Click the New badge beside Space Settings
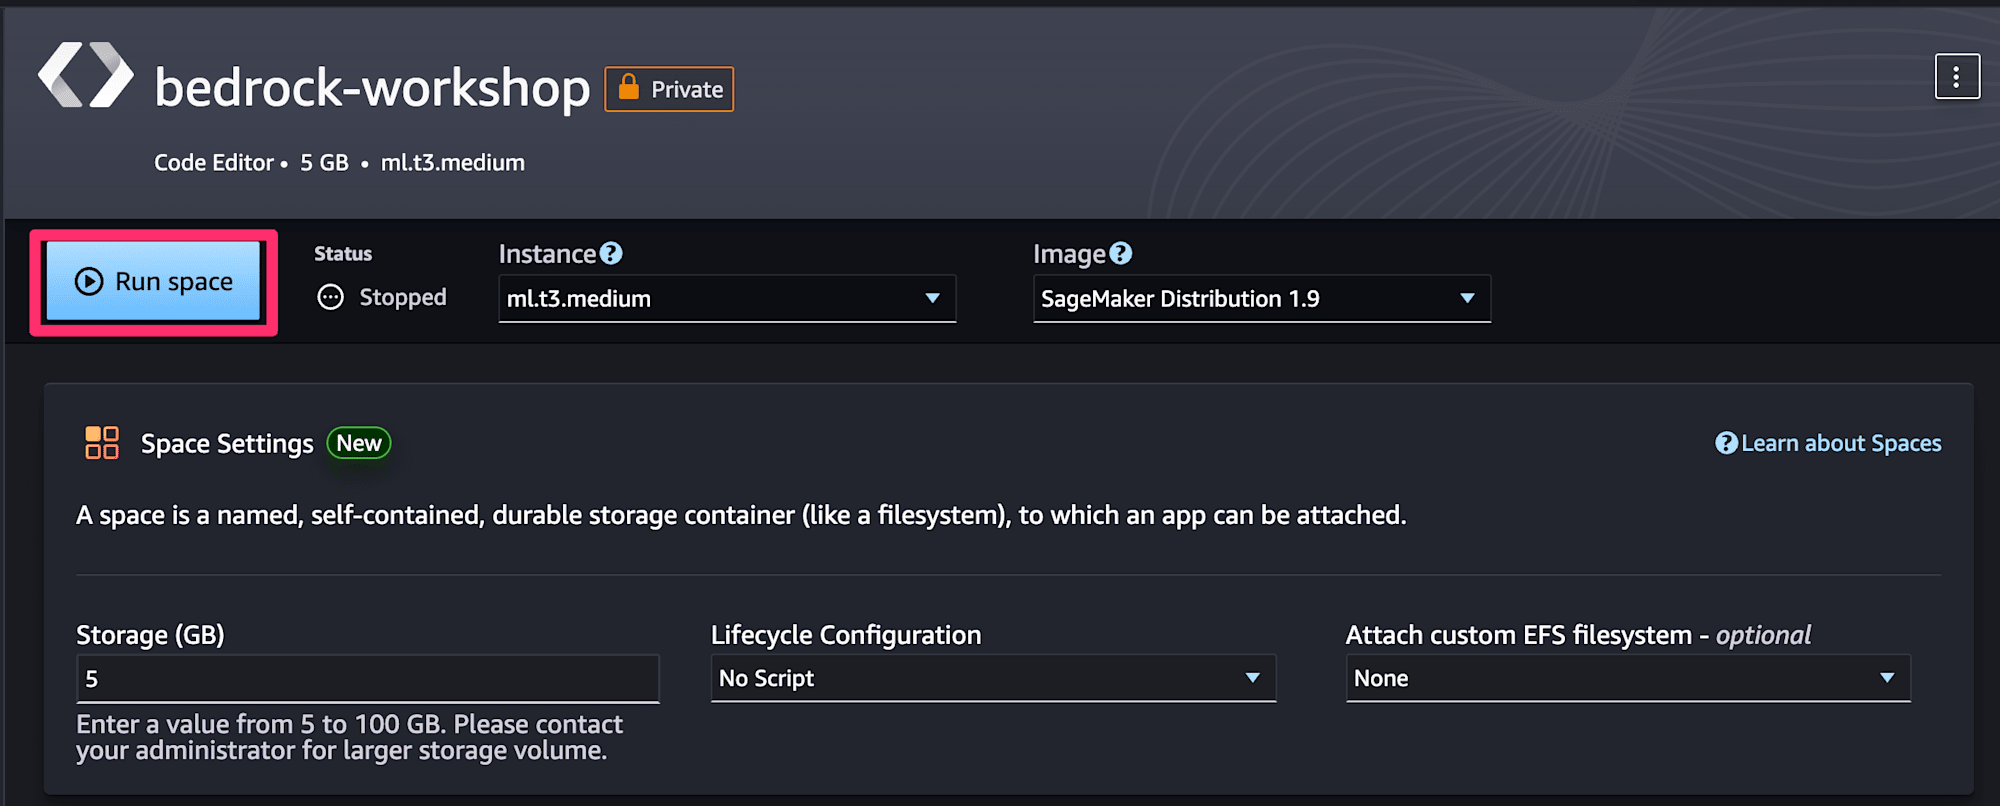This screenshot has height=806, width=2000. (x=359, y=443)
